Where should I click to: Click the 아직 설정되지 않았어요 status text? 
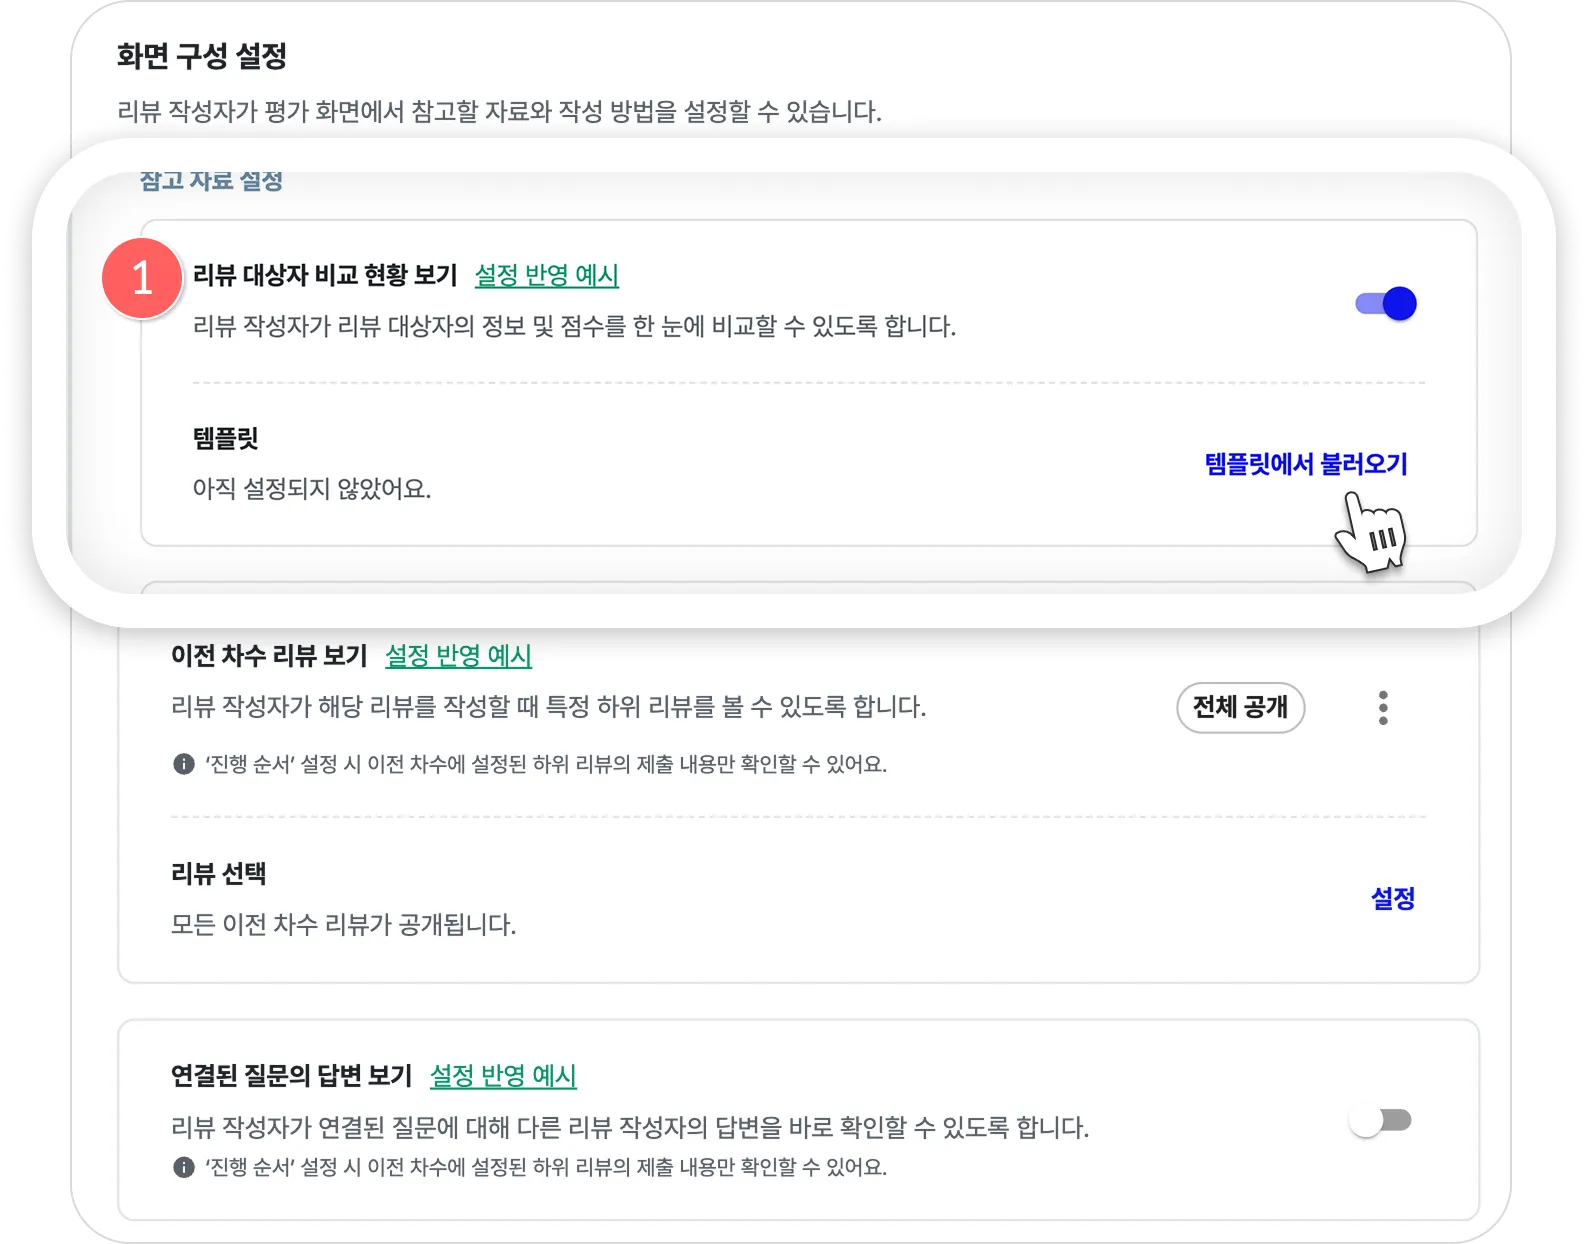311,489
